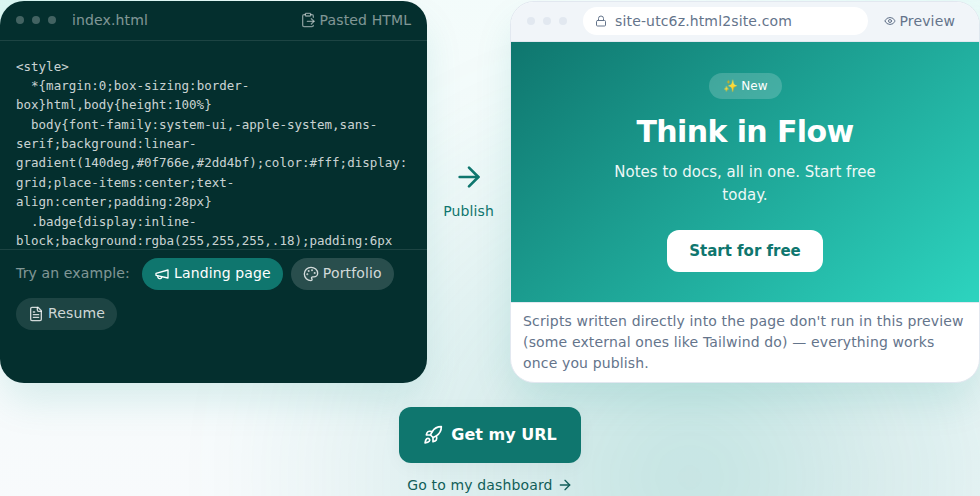Click the <style> line in the code
Viewport: 980px width, 496px height.
click(42, 67)
